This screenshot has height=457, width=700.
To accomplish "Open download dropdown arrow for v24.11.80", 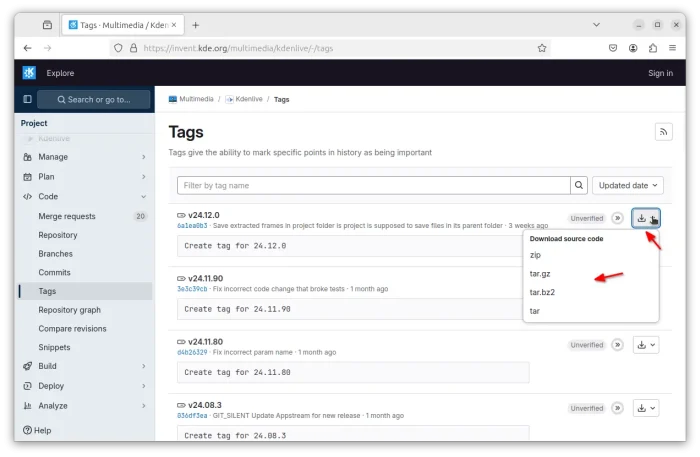I will (653, 345).
